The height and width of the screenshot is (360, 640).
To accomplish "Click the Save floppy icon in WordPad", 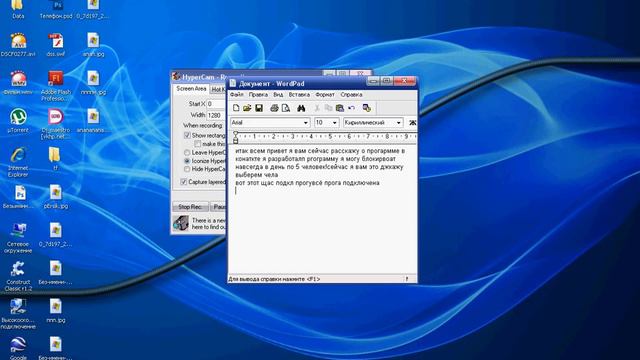I will (x=259, y=108).
